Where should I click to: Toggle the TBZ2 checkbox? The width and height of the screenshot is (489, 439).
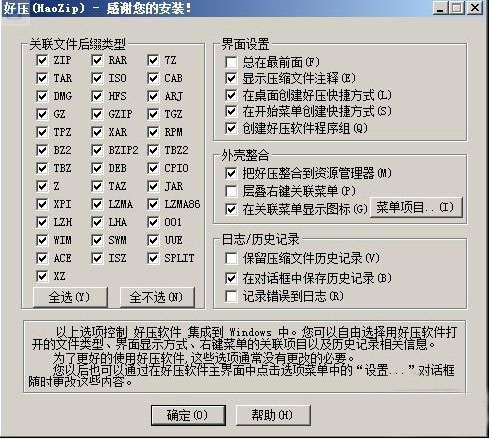[153, 150]
